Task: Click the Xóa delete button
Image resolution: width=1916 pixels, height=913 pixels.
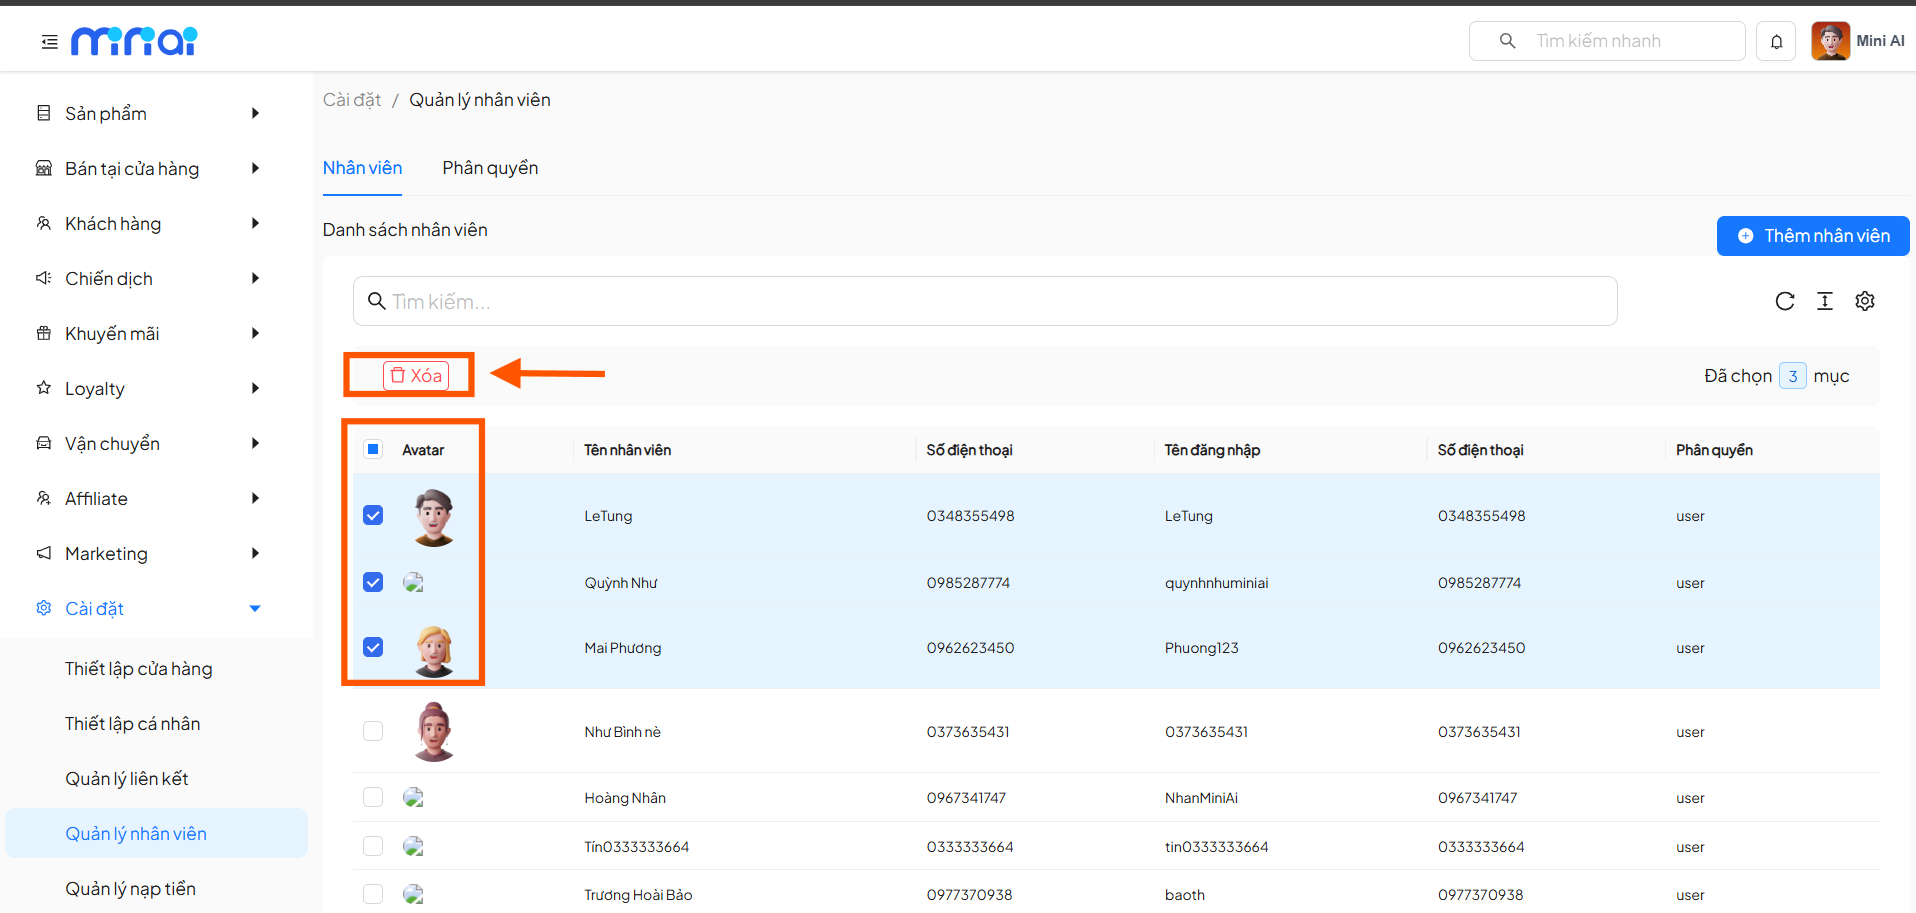Action: (x=416, y=375)
